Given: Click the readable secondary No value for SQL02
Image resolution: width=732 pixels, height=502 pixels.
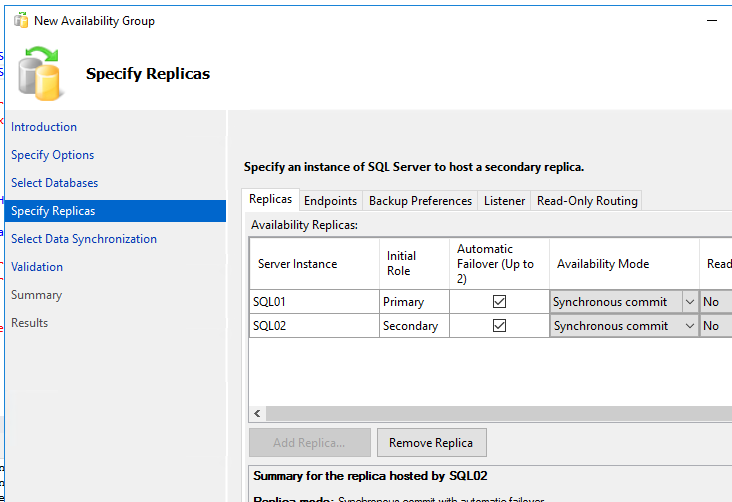Looking at the screenshot, I should point(716,325).
